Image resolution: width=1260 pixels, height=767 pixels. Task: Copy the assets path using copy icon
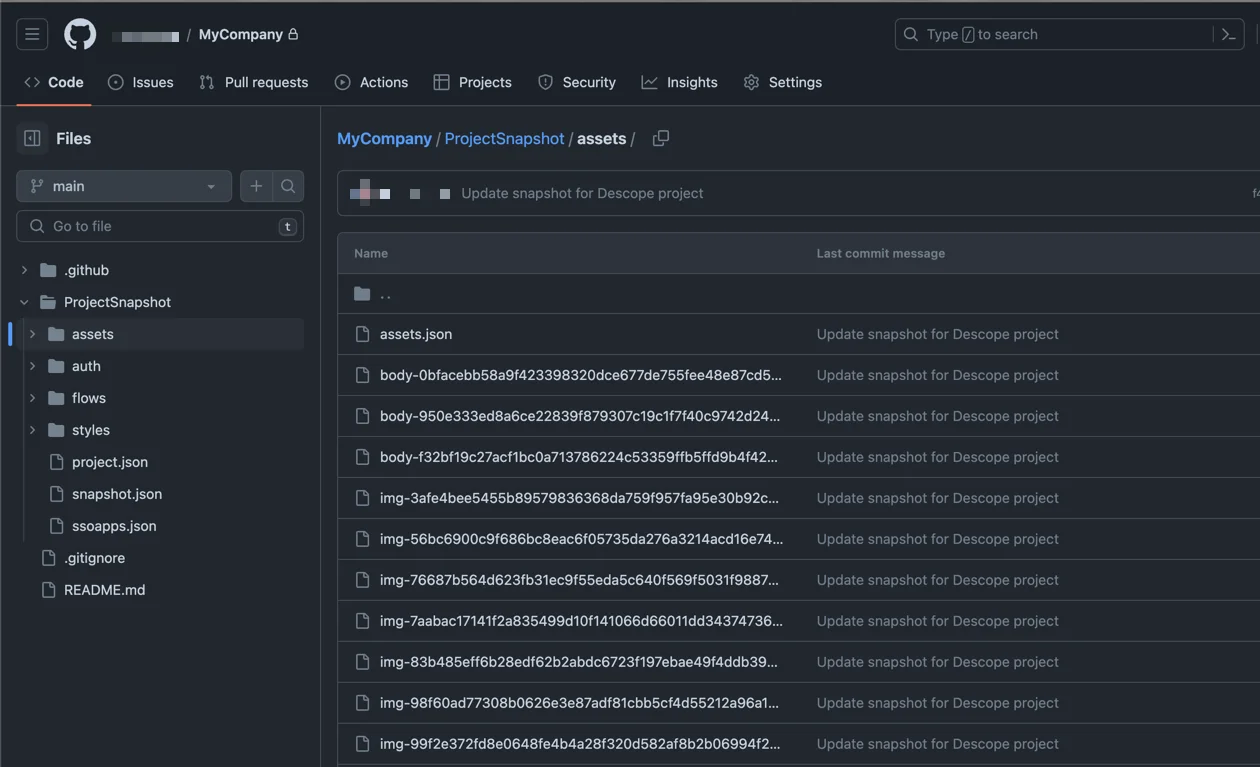pos(659,138)
